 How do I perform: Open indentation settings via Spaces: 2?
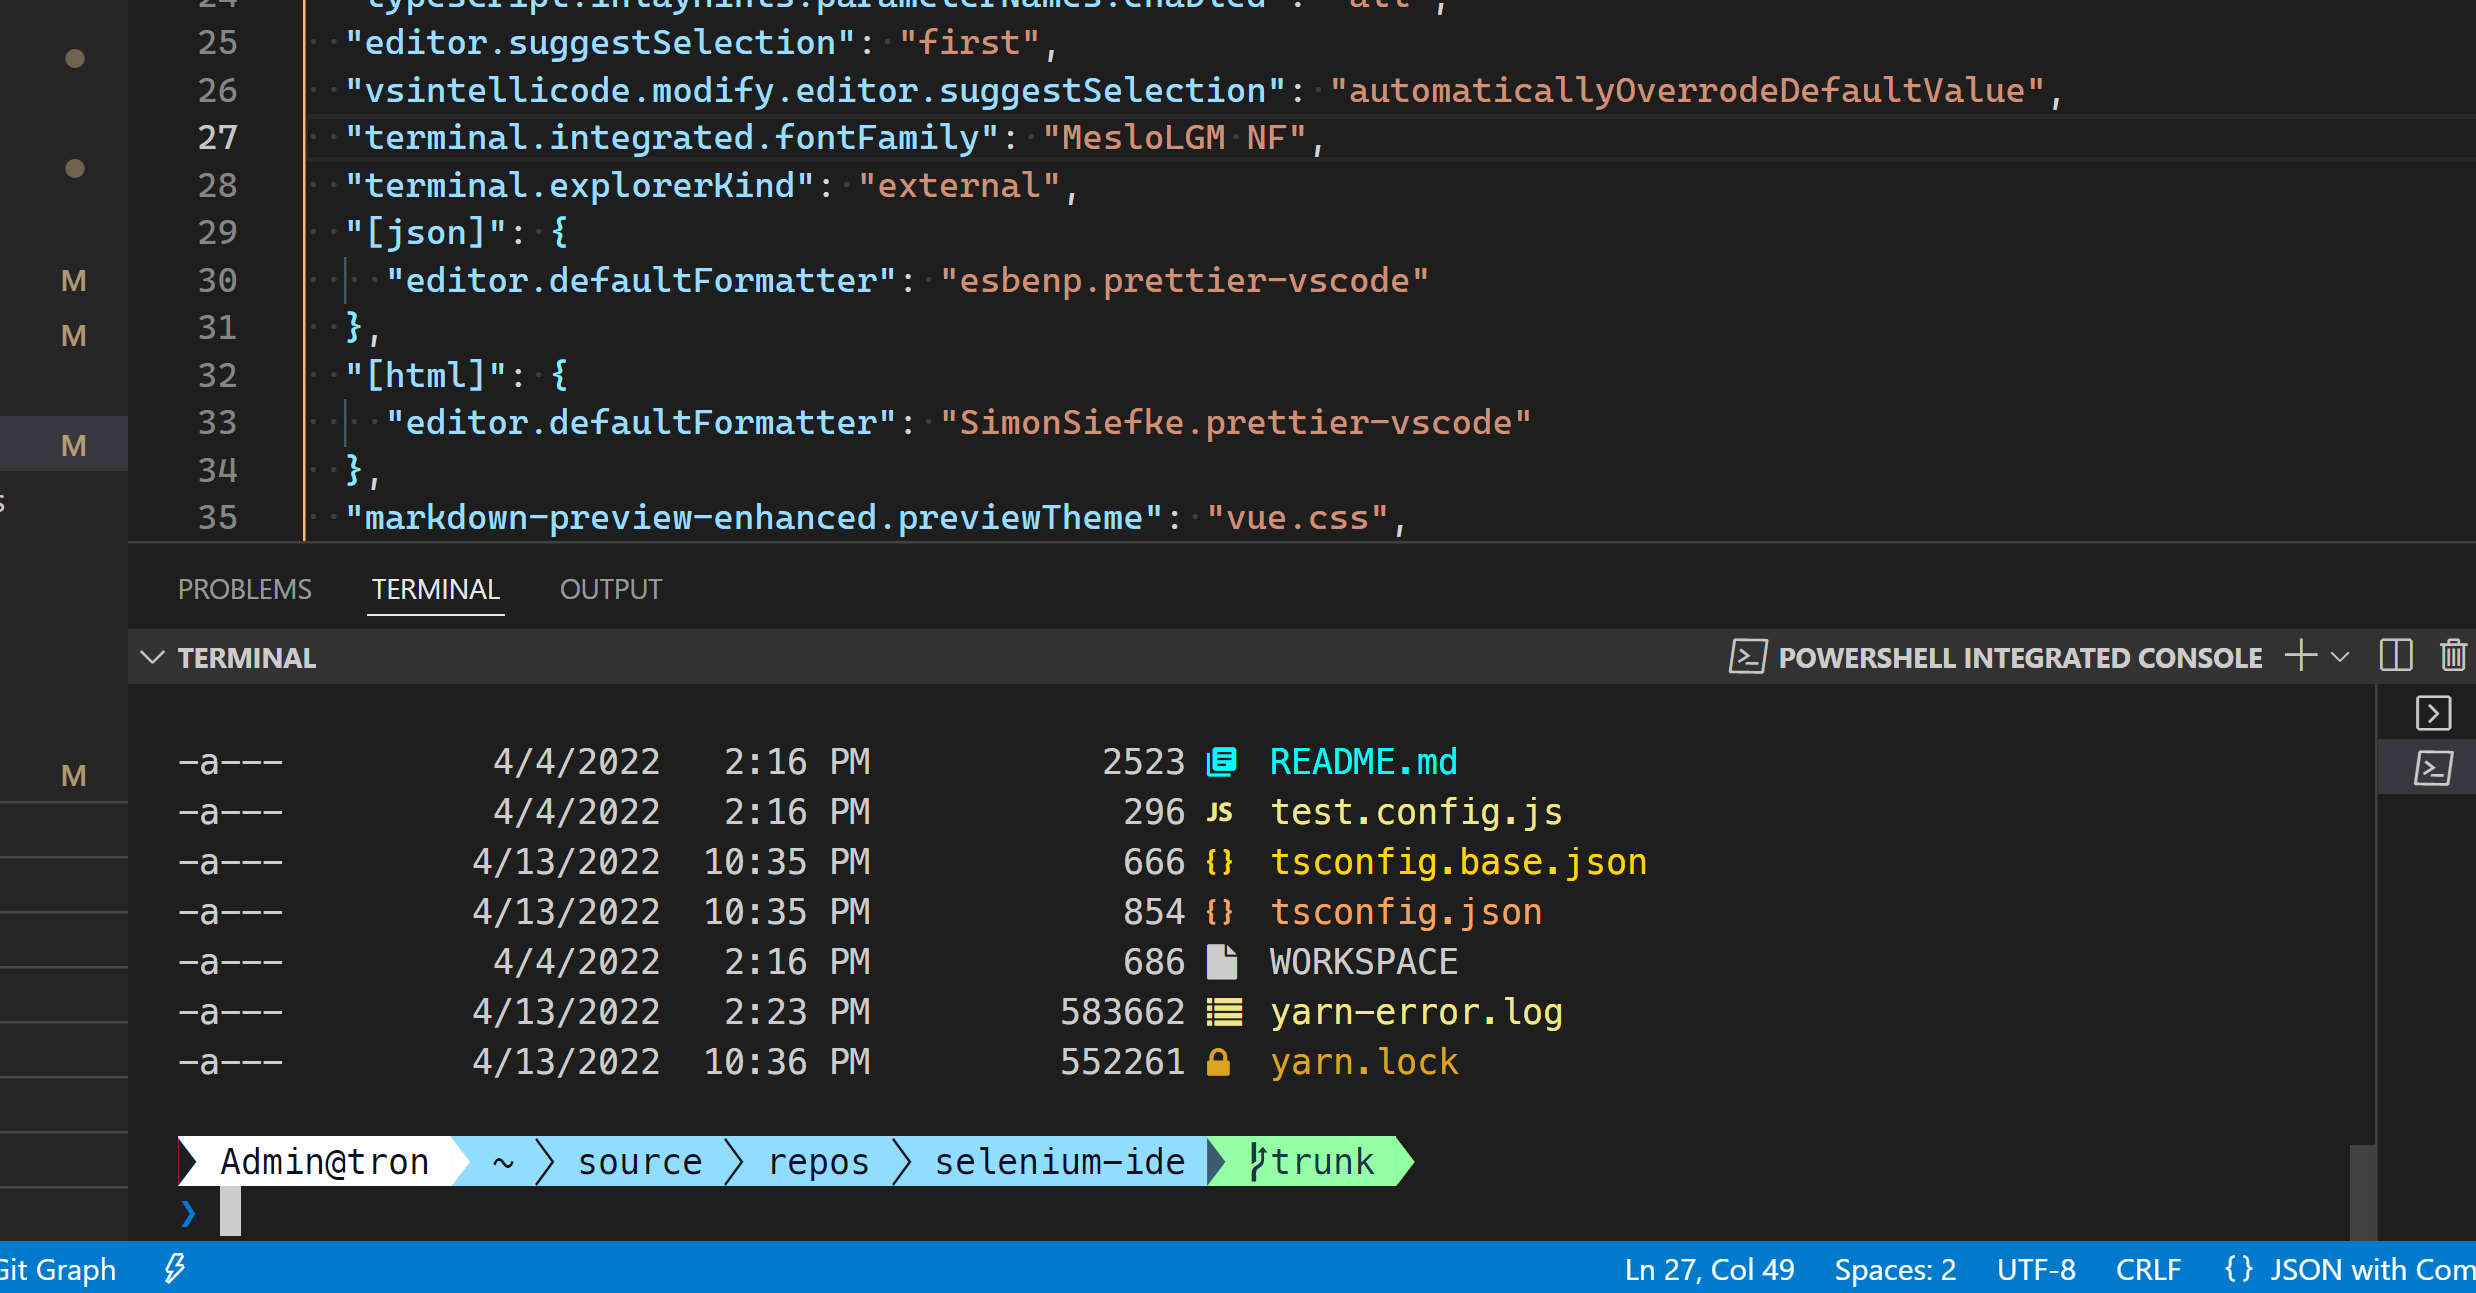coord(1894,1268)
